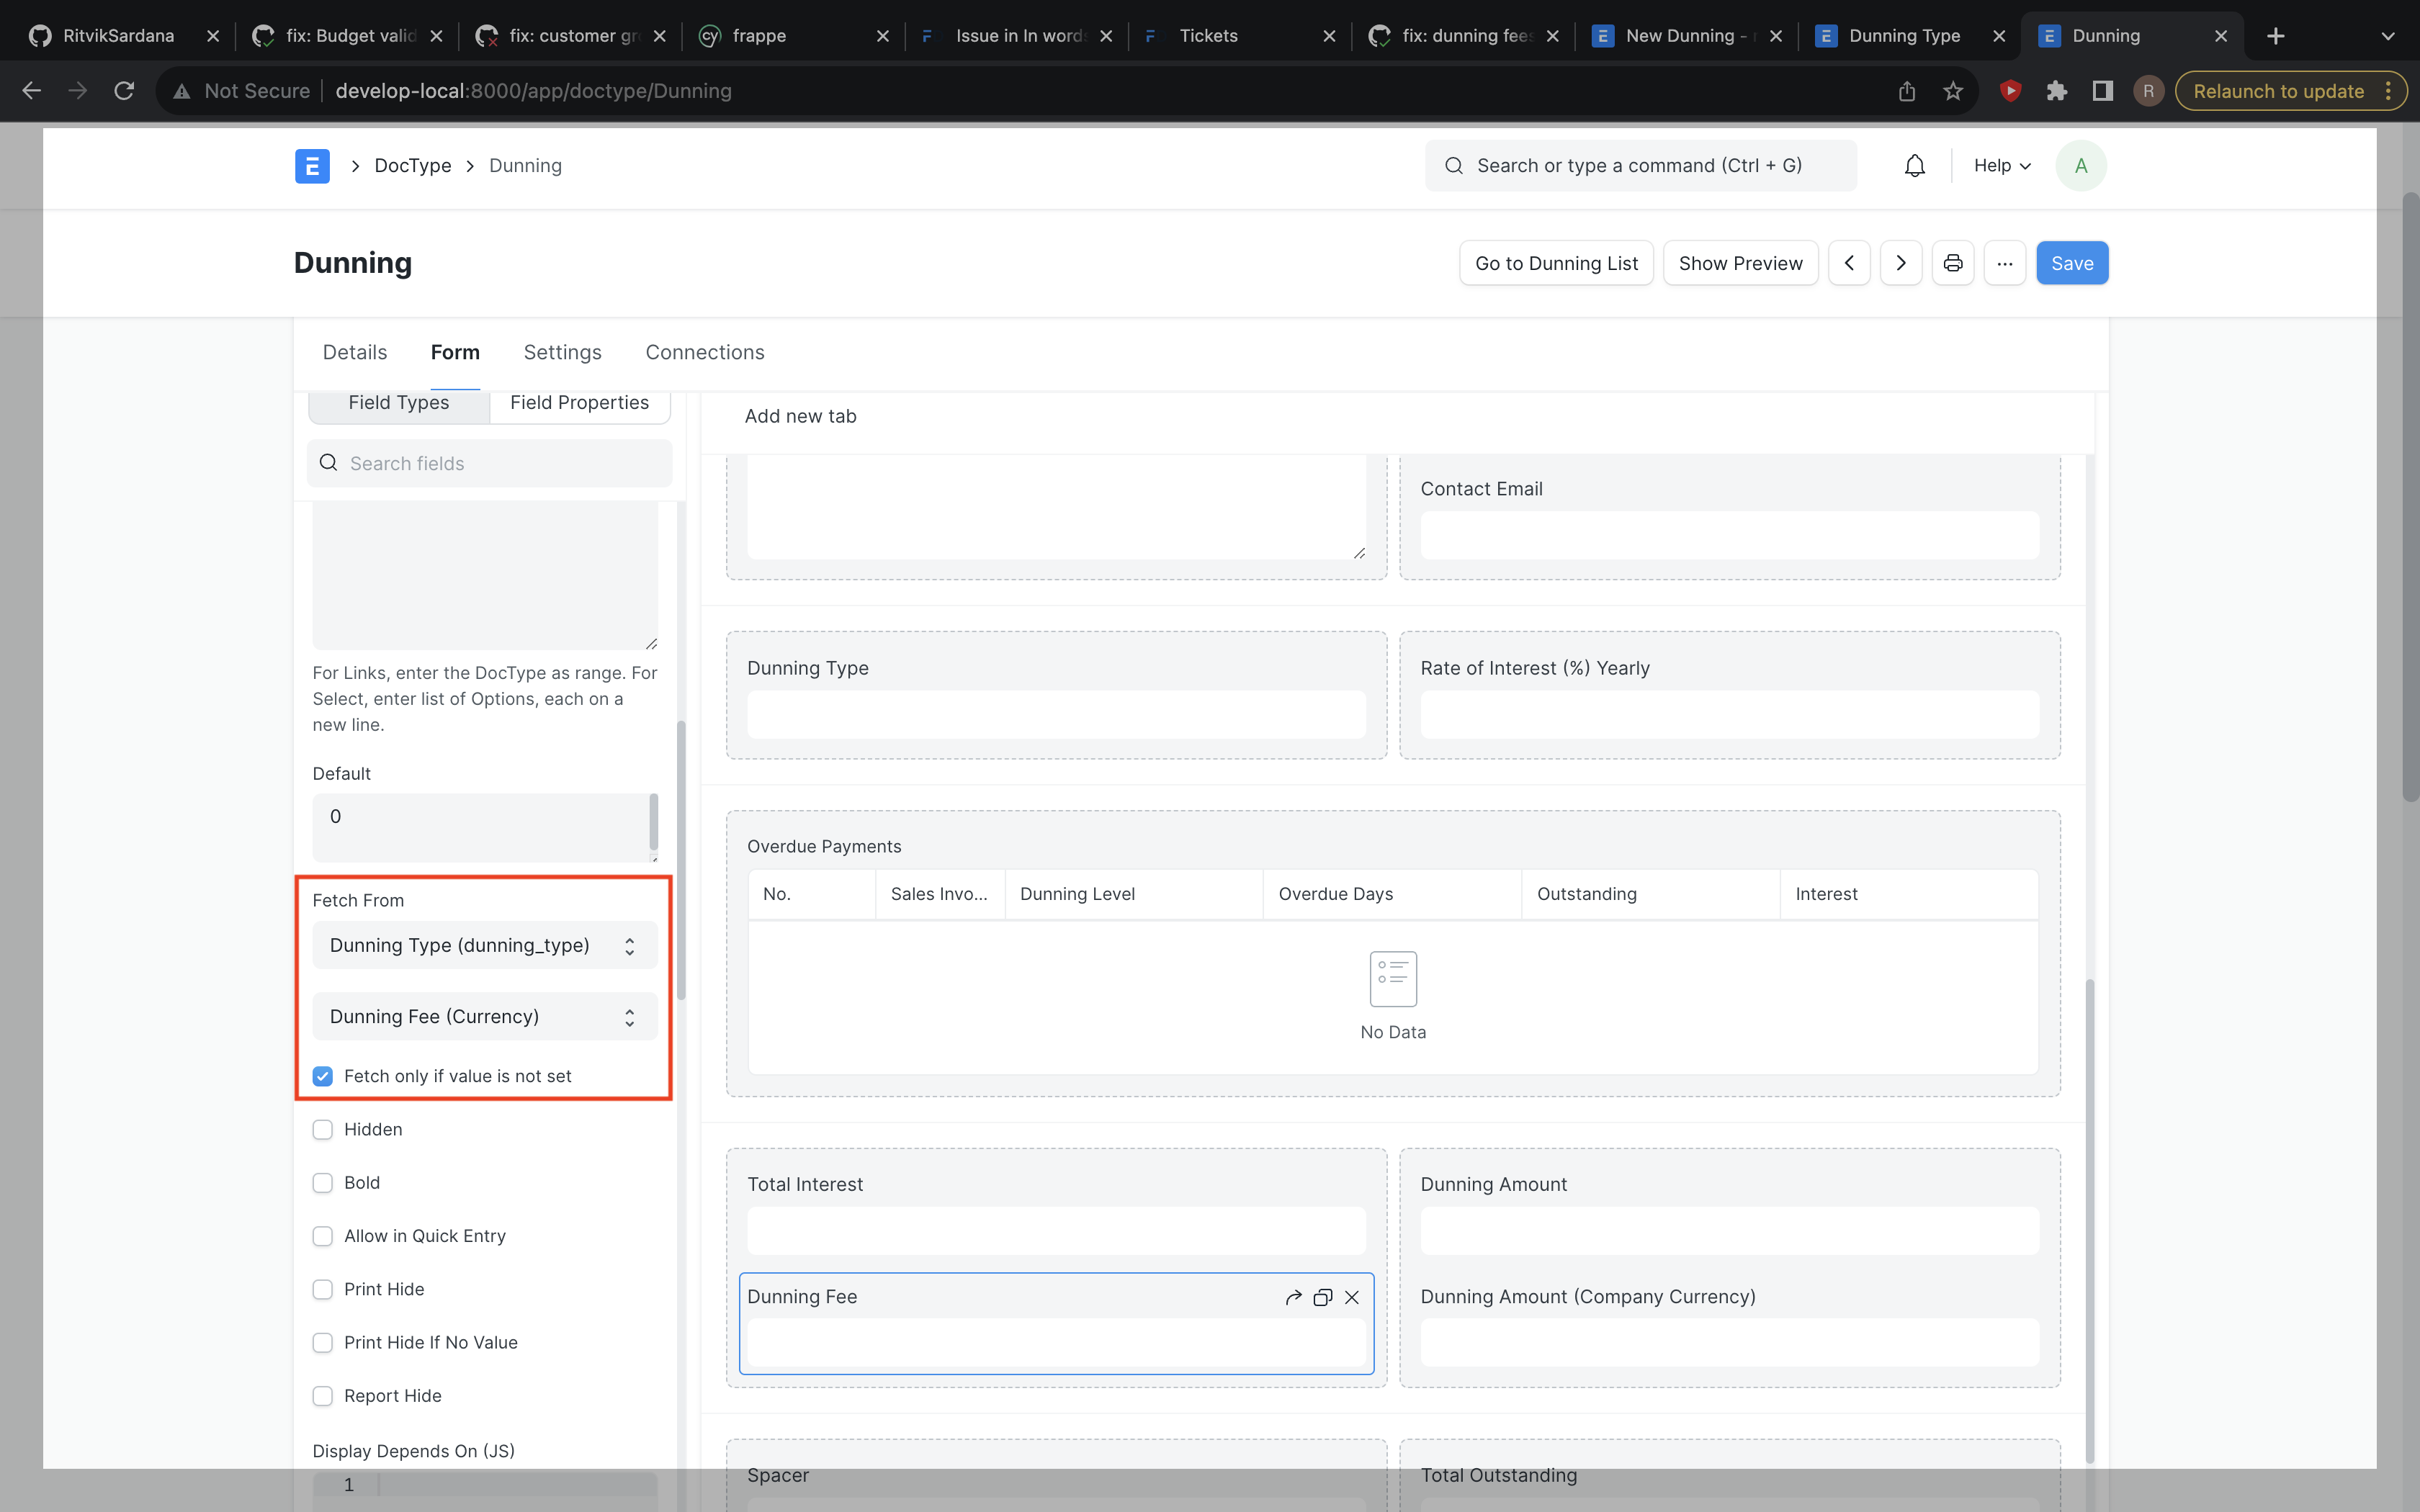Click Go to Dunning List
This screenshot has height=1512, width=2420.
click(1556, 263)
